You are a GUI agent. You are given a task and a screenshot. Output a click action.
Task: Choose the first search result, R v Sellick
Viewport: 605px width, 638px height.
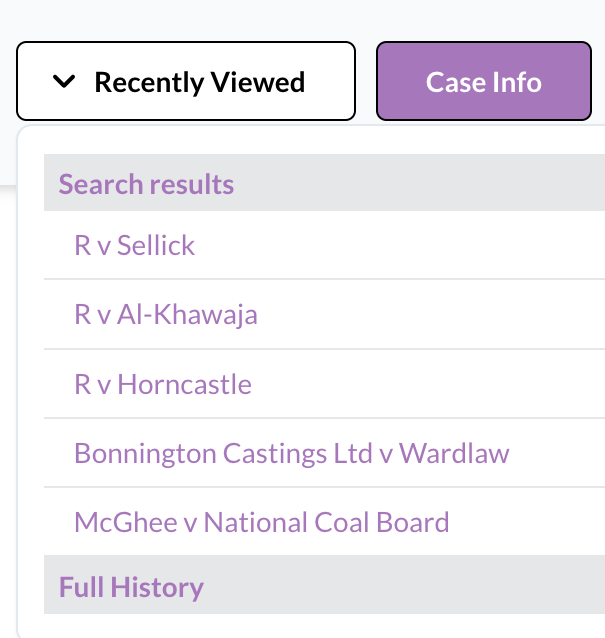tap(135, 245)
